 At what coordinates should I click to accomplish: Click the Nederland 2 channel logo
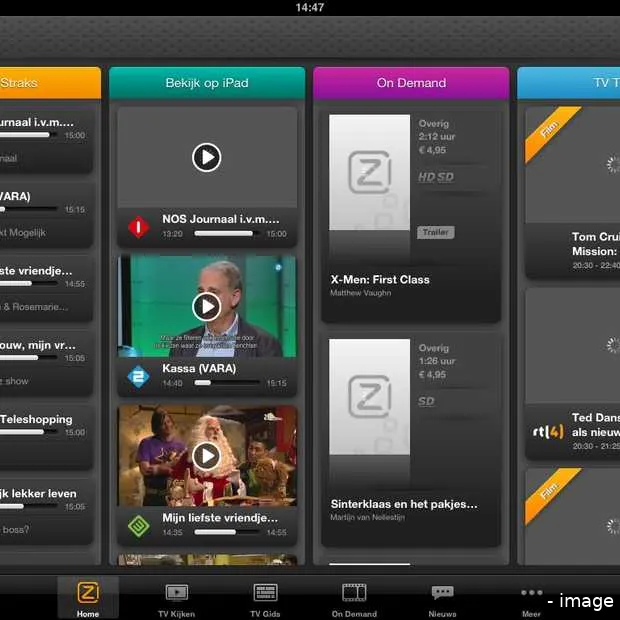[x=138, y=376]
